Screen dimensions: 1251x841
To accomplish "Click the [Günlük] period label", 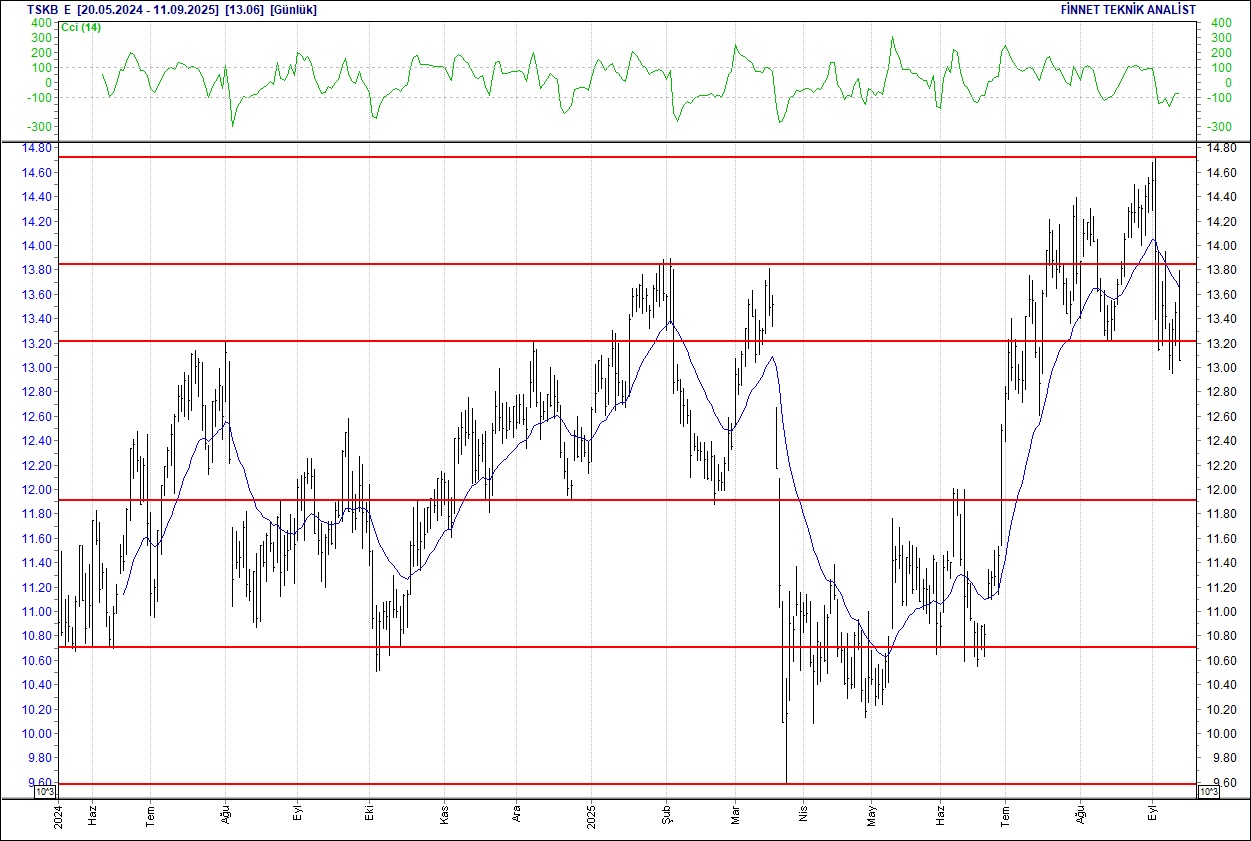I will (293, 9).
